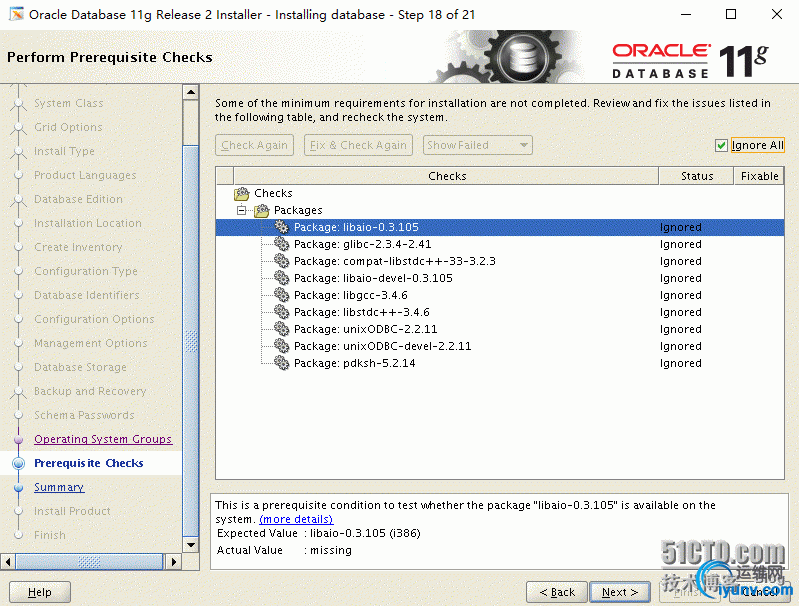Image resolution: width=799 pixels, height=606 pixels.
Task: Click sidebar horizontal scrollbar right arrow
Action: click(x=173, y=562)
